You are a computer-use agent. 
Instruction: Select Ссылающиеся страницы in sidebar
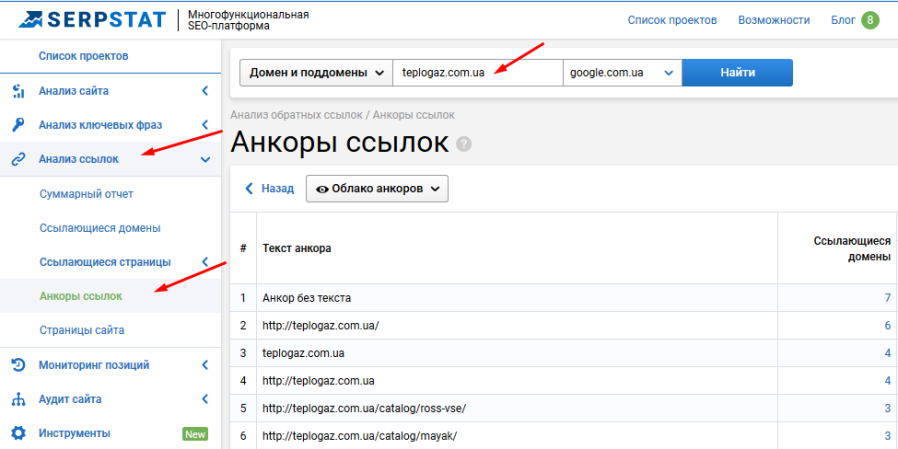pyautogui.click(x=105, y=262)
